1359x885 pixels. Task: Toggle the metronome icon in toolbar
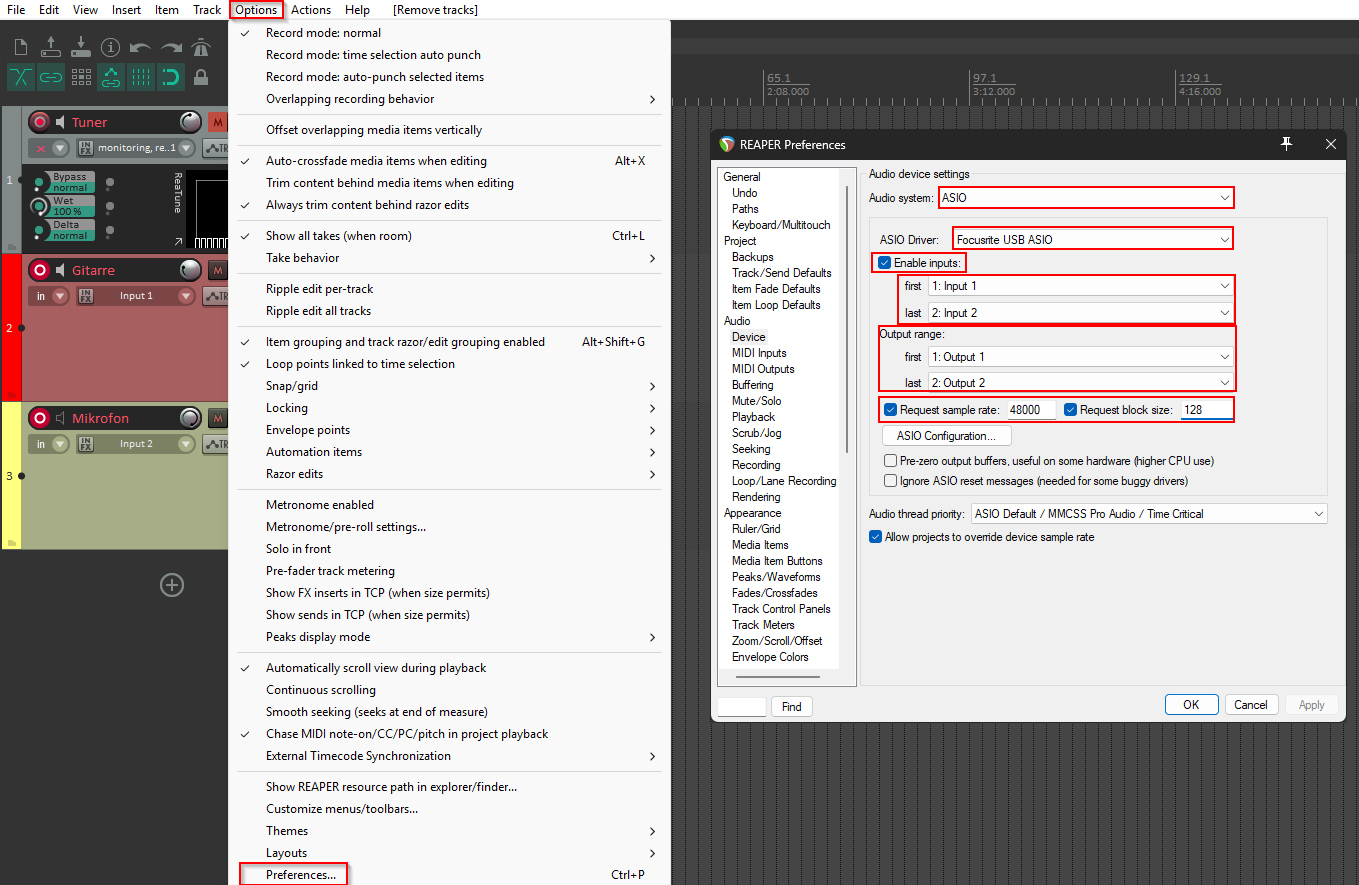pyautogui.click(x=201, y=47)
